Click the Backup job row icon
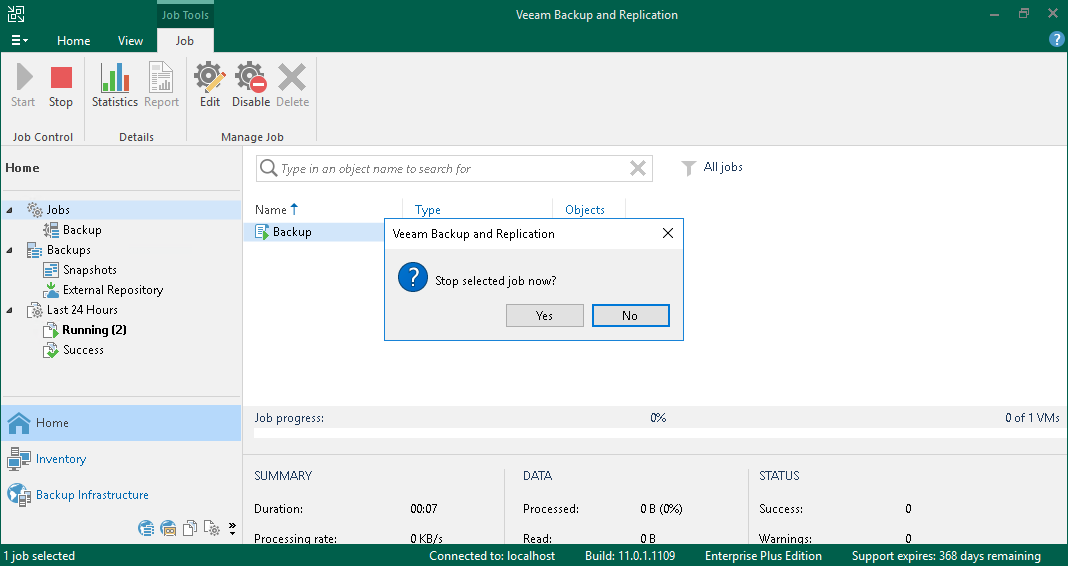The height and width of the screenshot is (566, 1068). (262, 232)
